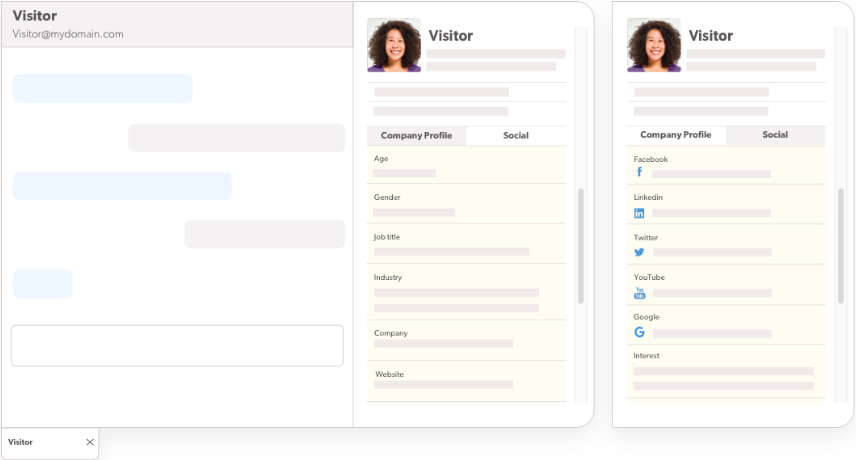
Task: Click the Industry field label
Action: click(x=388, y=277)
